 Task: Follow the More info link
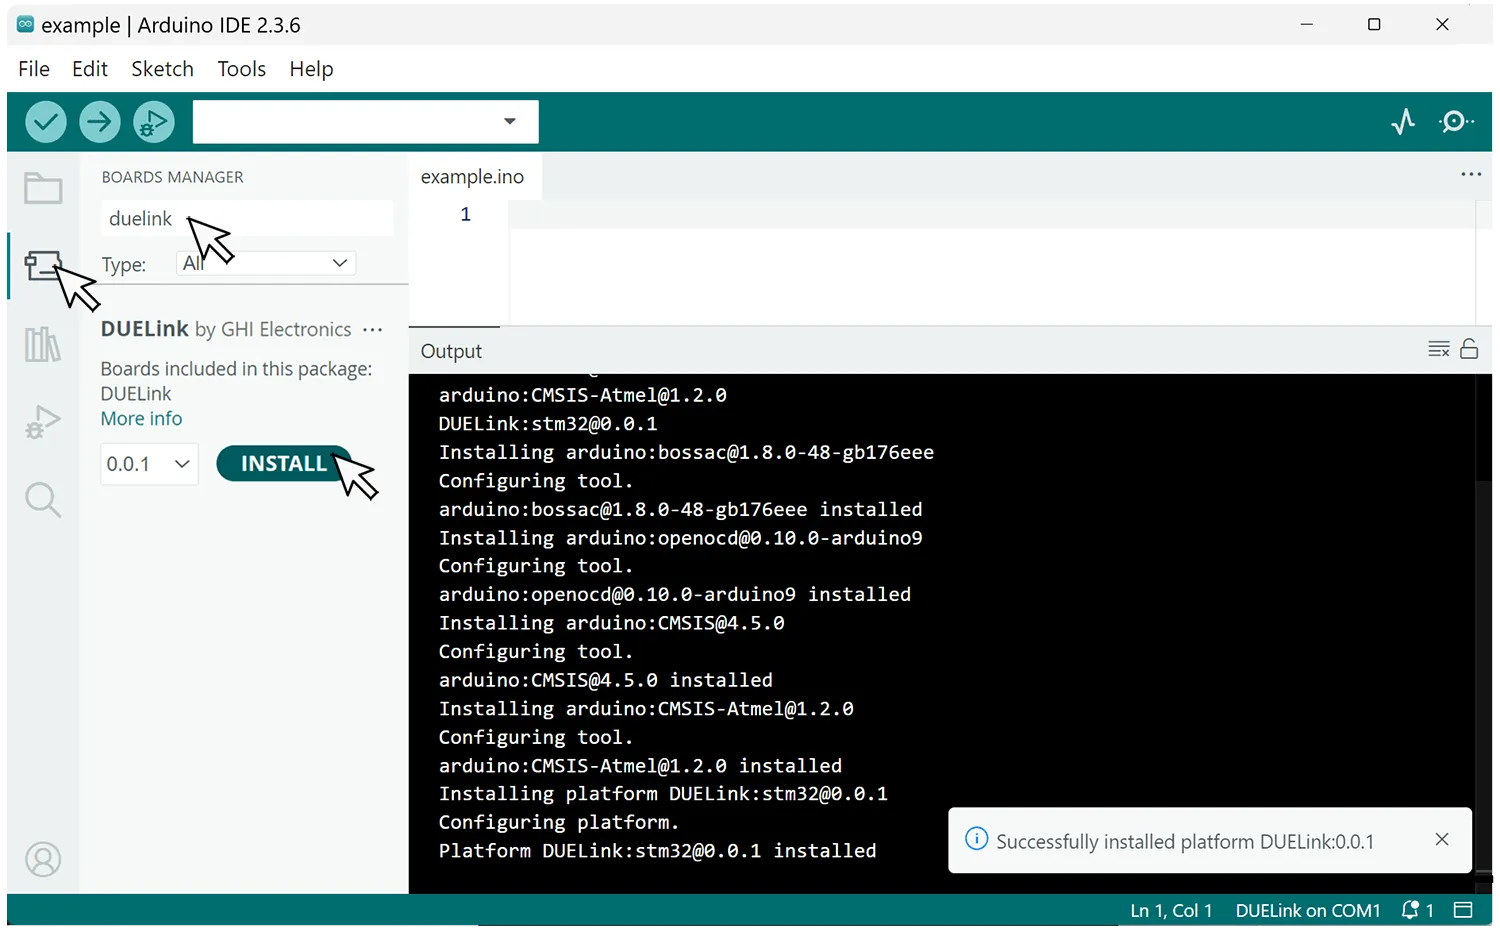click(141, 419)
